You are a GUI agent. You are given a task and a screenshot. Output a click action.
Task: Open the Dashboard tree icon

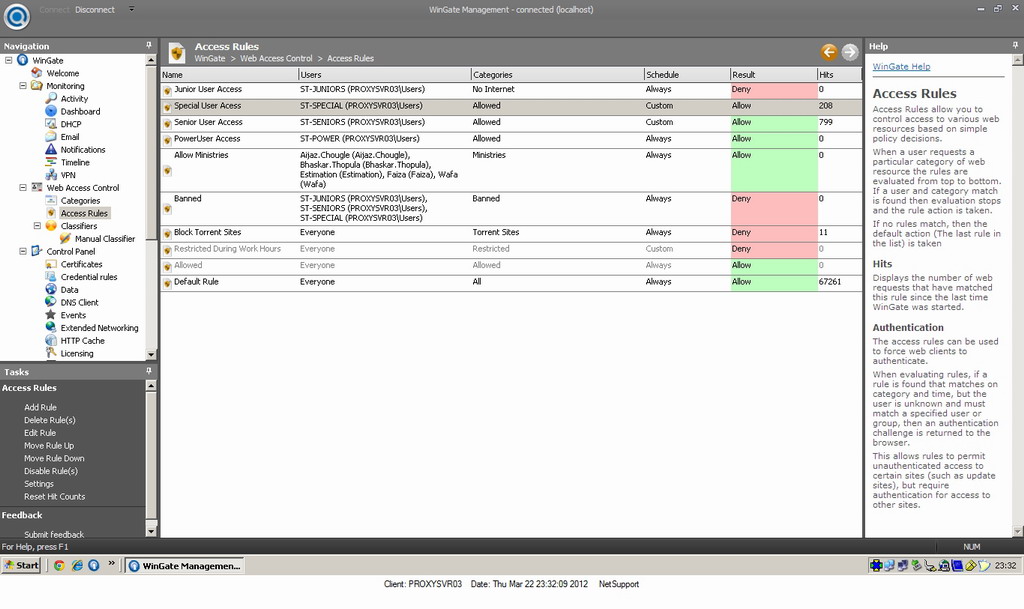(51, 111)
